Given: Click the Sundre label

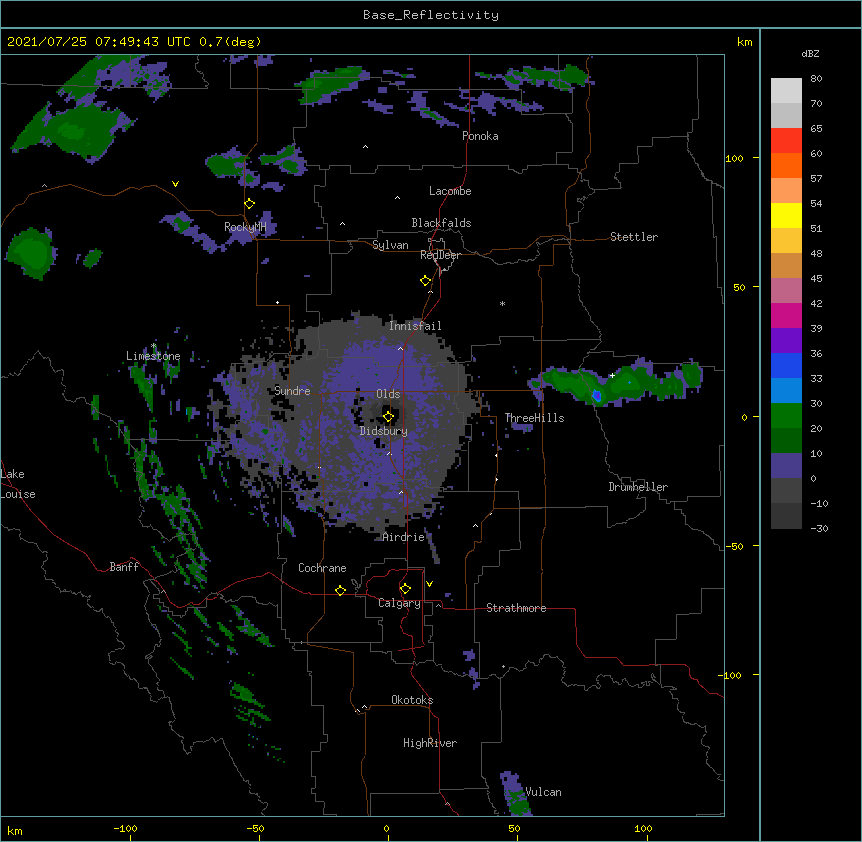Looking at the screenshot, I should click(292, 391).
